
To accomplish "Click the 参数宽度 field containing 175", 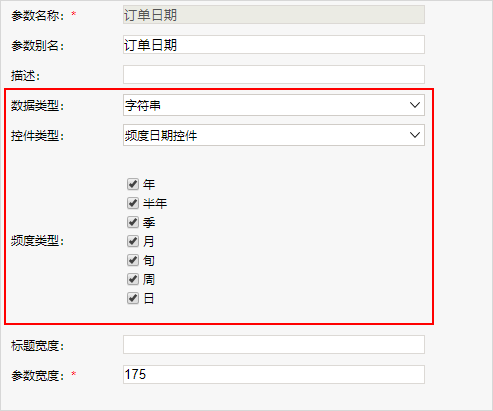I will click(x=274, y=374).
